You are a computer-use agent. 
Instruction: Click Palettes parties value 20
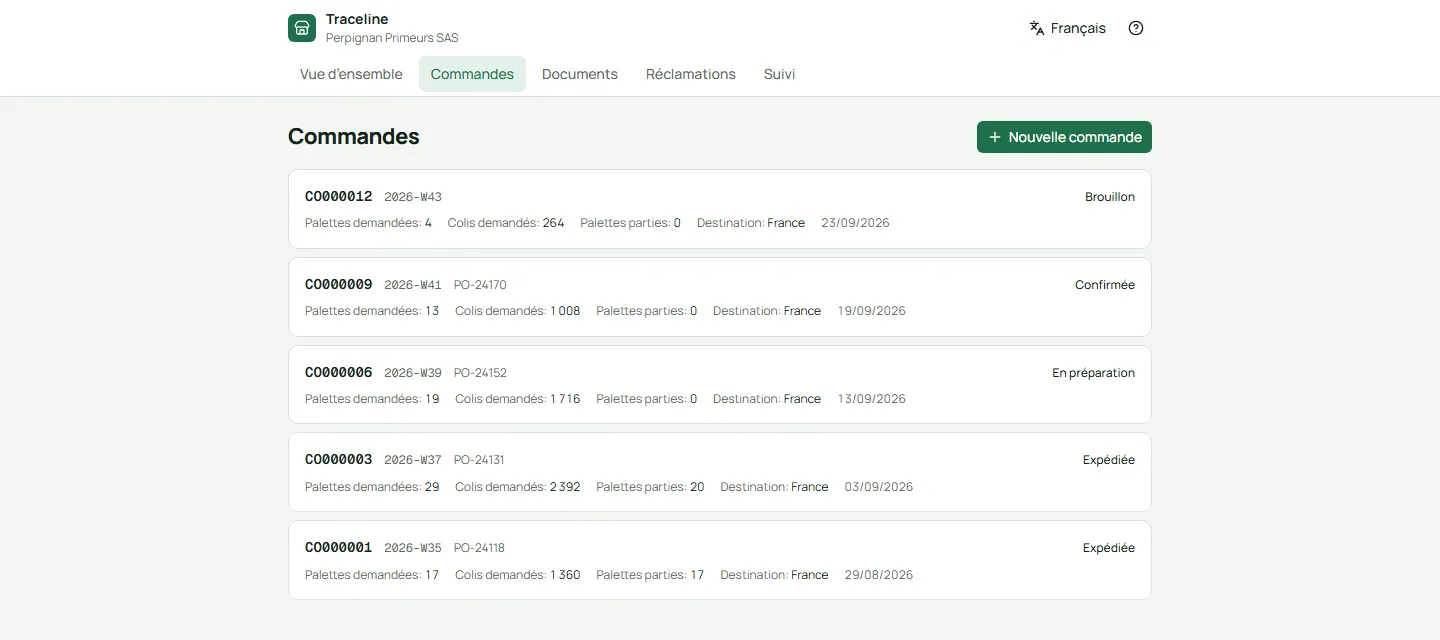[697, 487]
